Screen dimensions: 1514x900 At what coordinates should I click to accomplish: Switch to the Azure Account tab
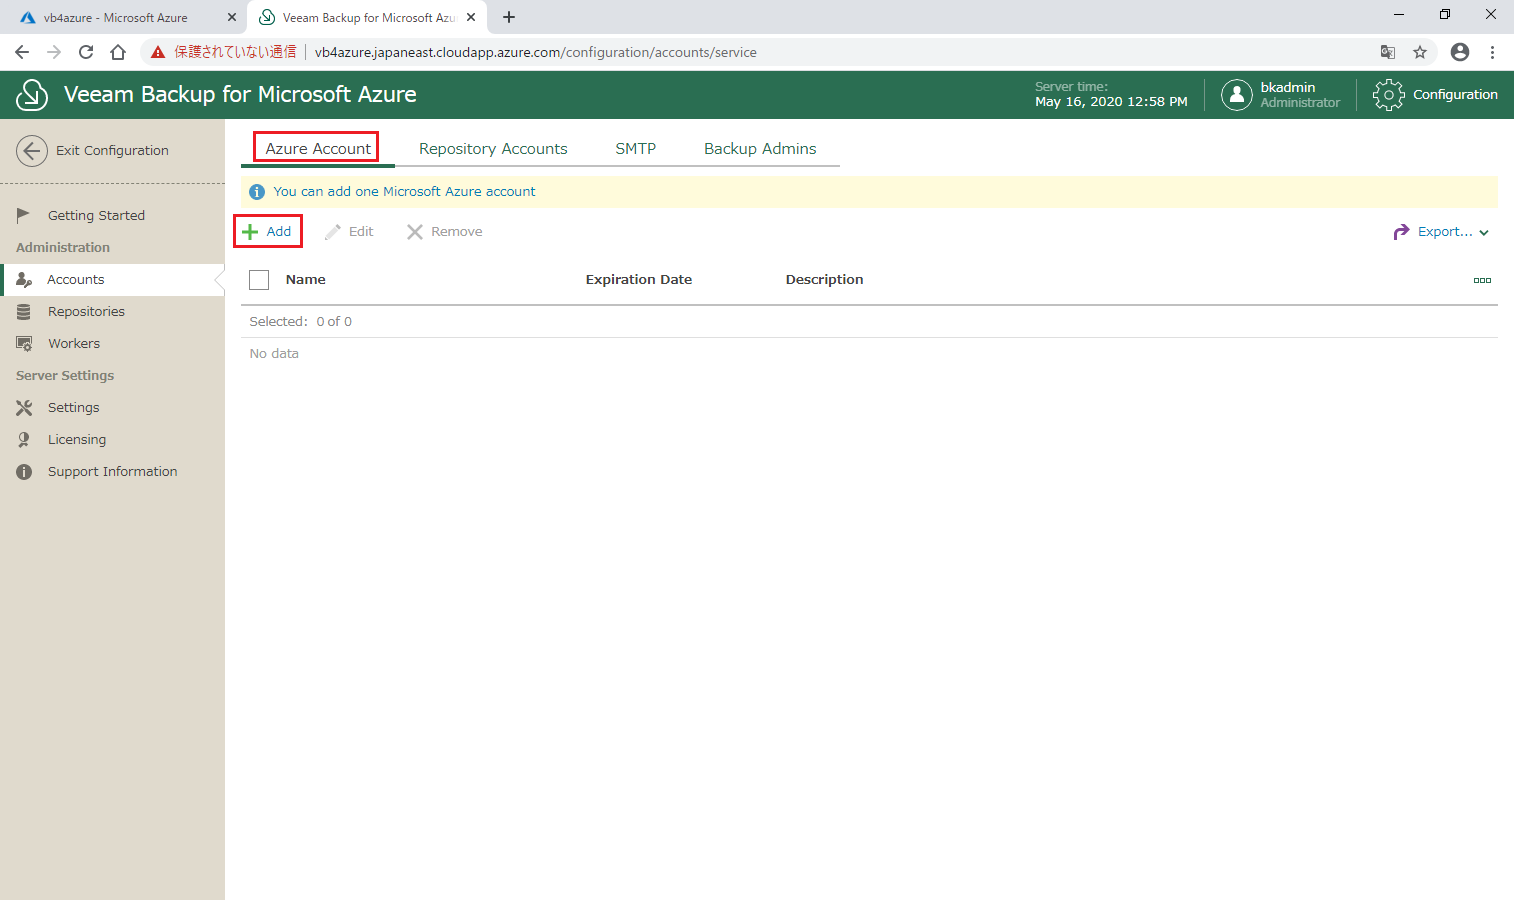tap(318, 149)
